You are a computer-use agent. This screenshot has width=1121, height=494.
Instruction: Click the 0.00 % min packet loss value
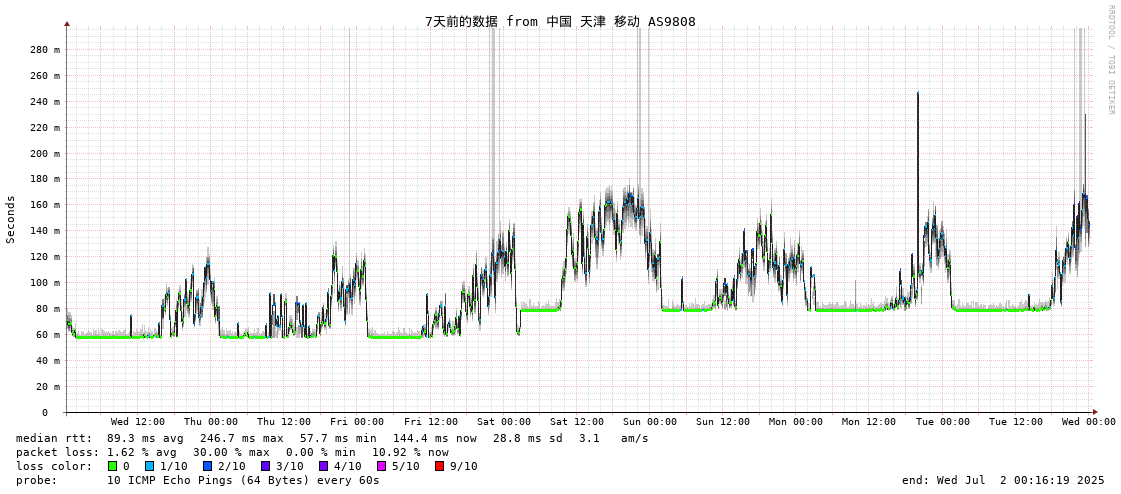(324, 453)
